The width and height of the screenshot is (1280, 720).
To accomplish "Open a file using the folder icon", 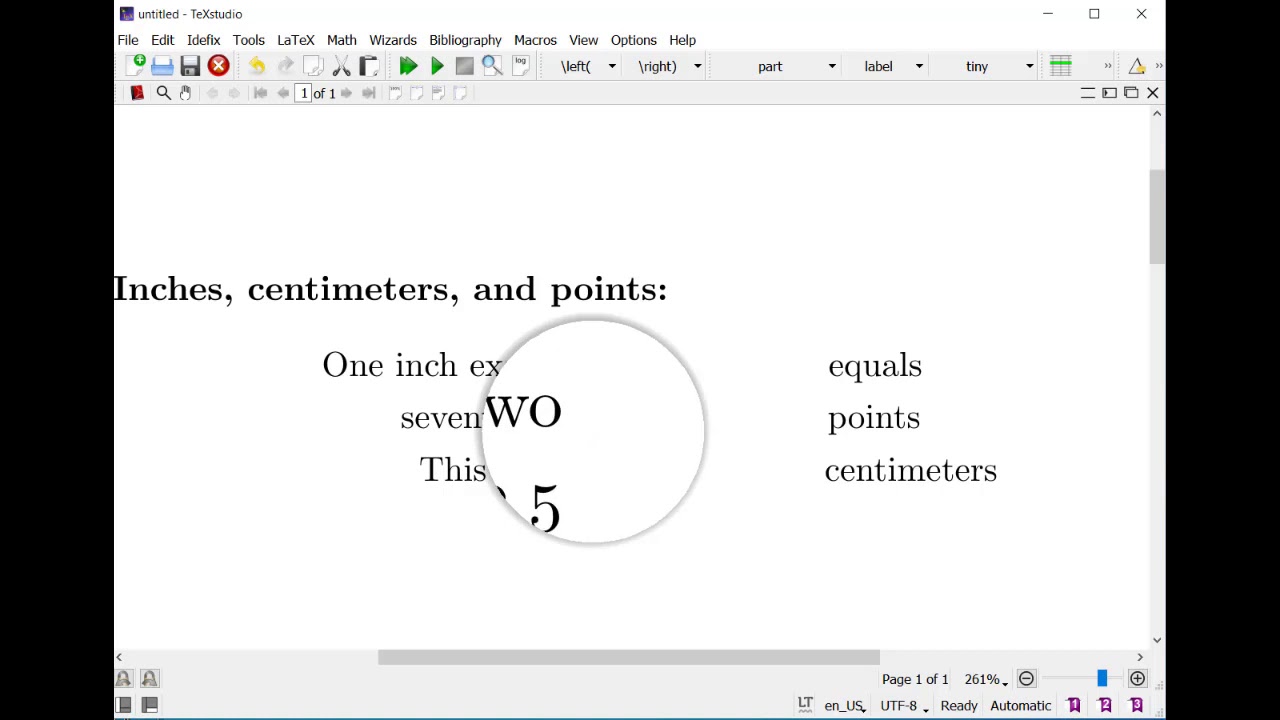I will pyautogui.click(x=162, y=66).
